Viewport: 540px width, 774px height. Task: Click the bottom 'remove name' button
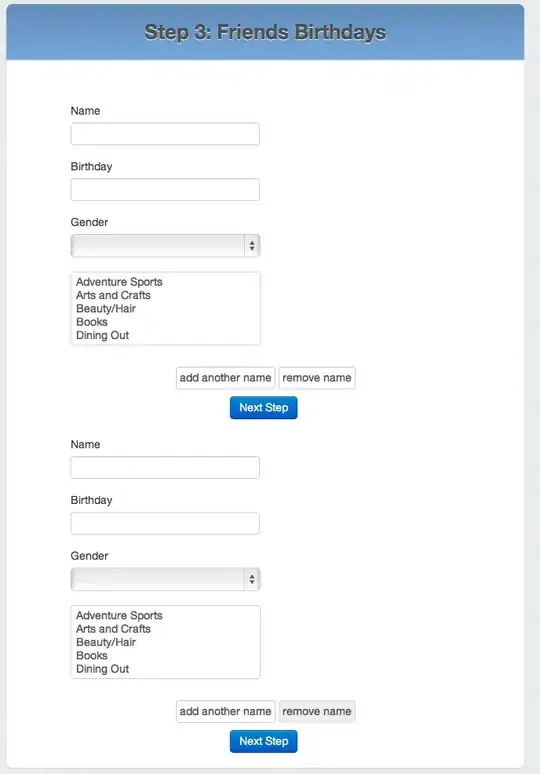click(x=317, y=711)
